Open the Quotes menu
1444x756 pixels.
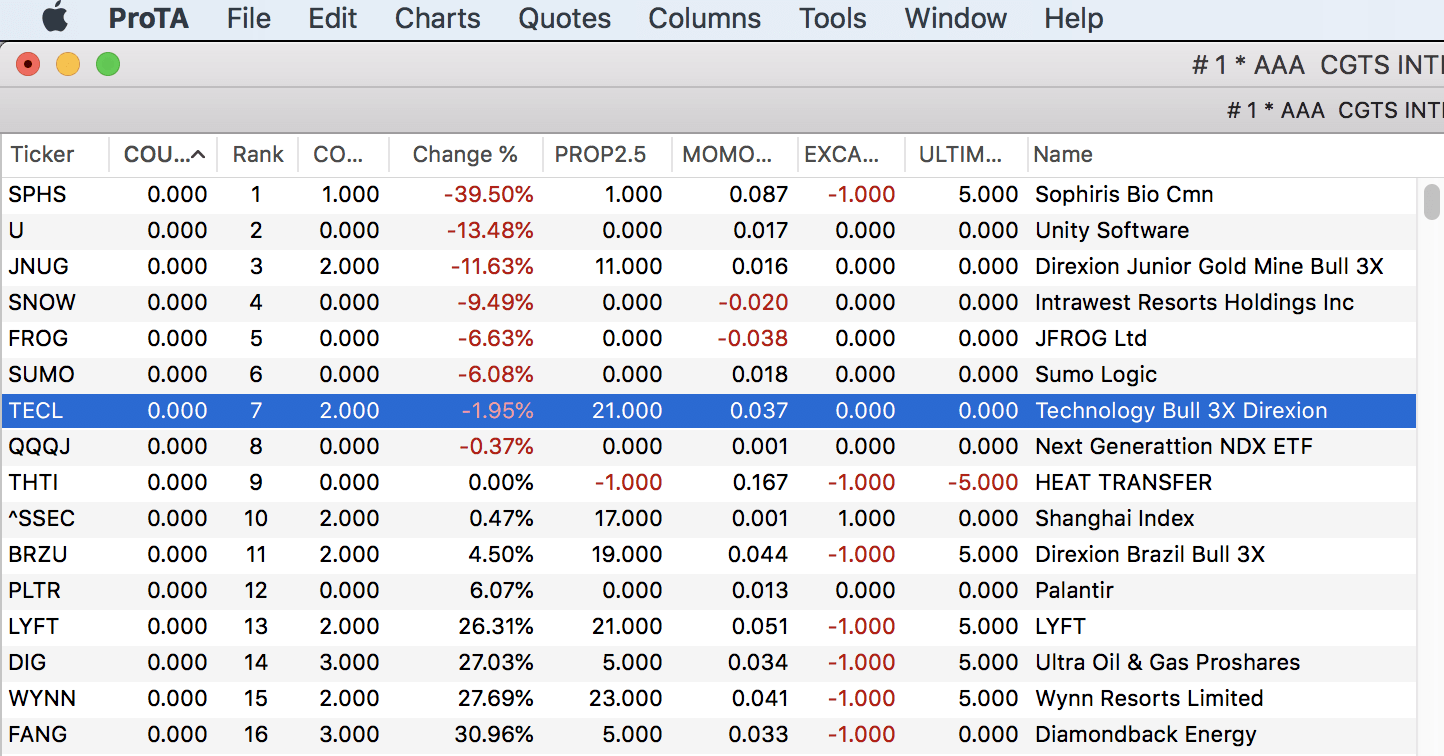[x=564, y=18]
